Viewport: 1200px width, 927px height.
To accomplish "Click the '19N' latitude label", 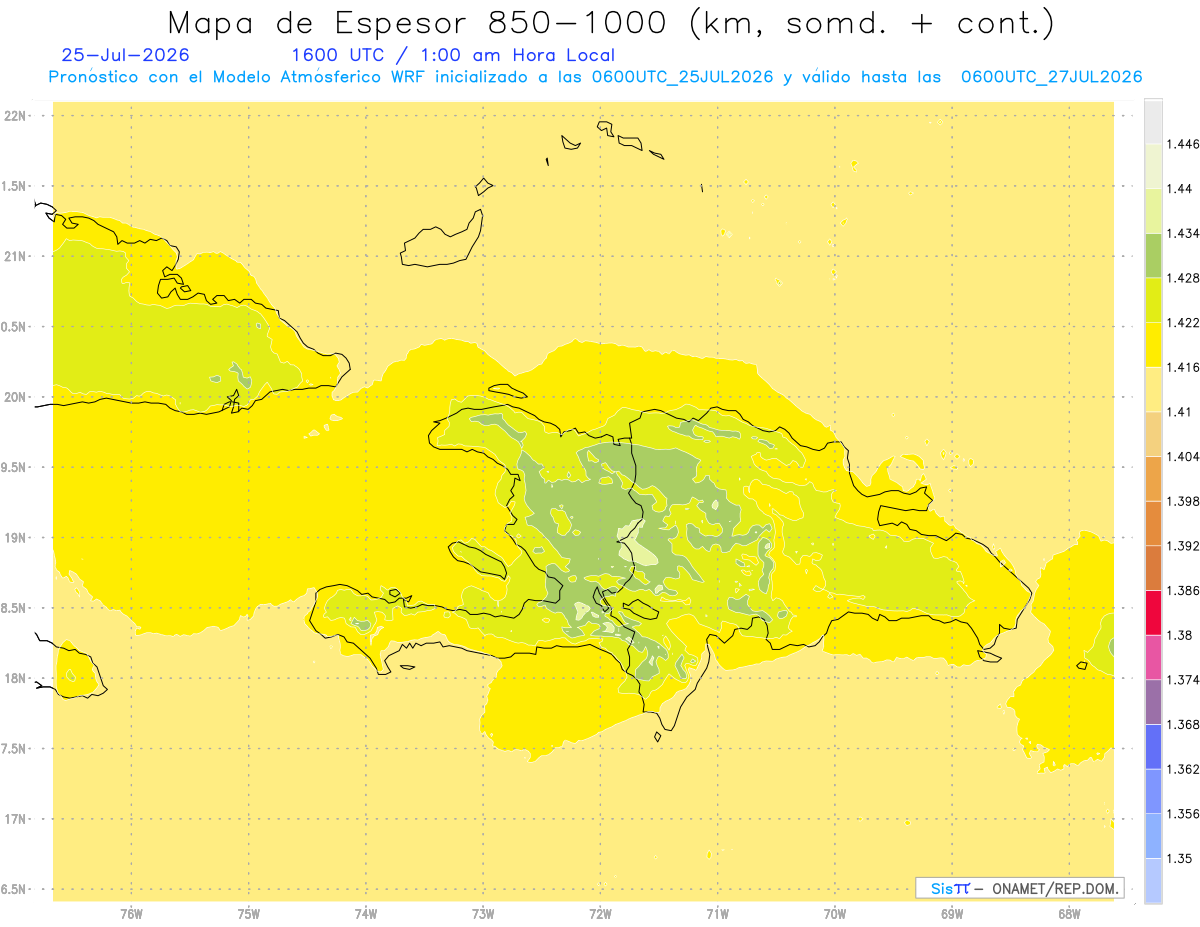I will [x=15, y=538].
